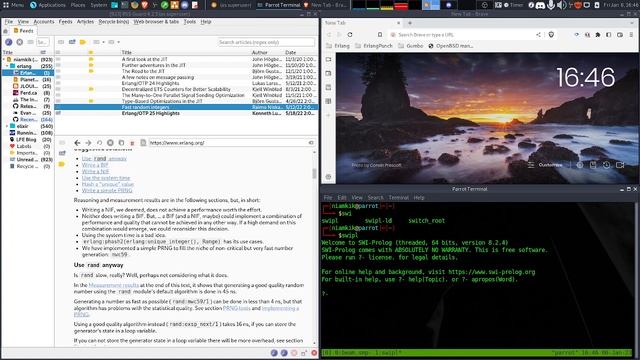Screen dimensions: 640x360
Task: Open Brave extensions puzzle icon
Action: (x=598, y=35)
